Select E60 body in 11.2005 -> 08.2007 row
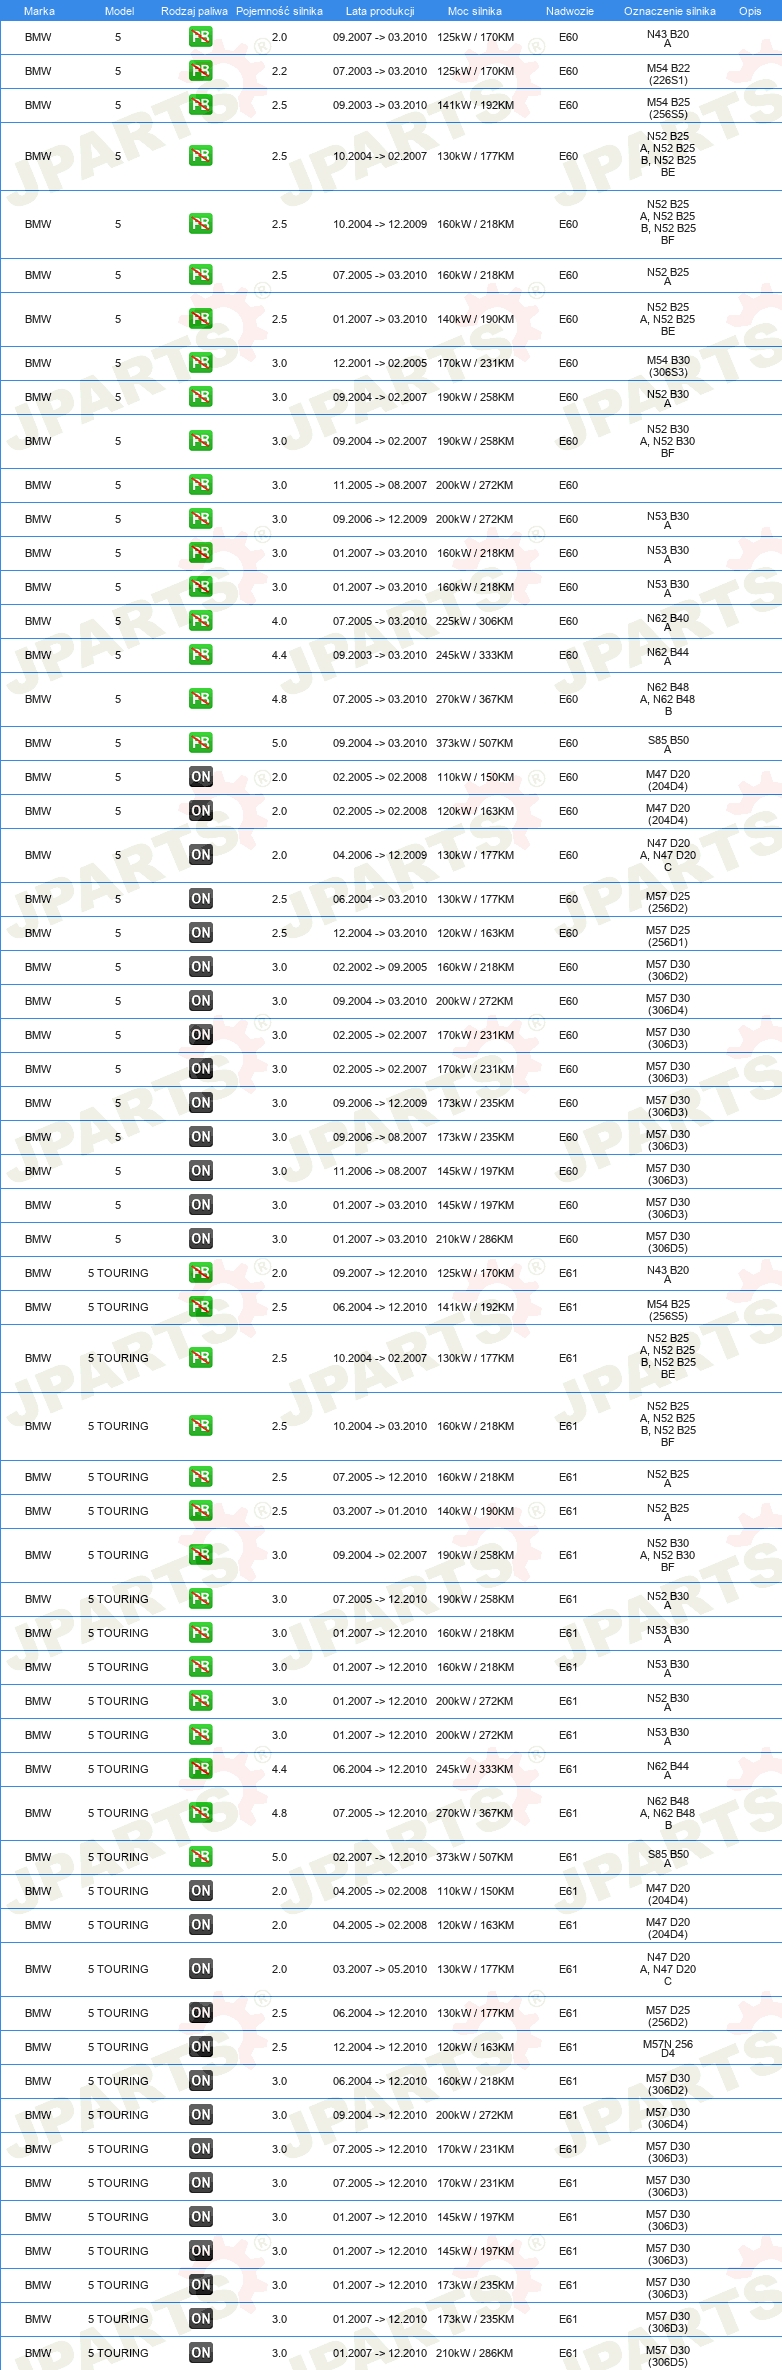Screen dimensions: 782x2370 tap(568, 485)
